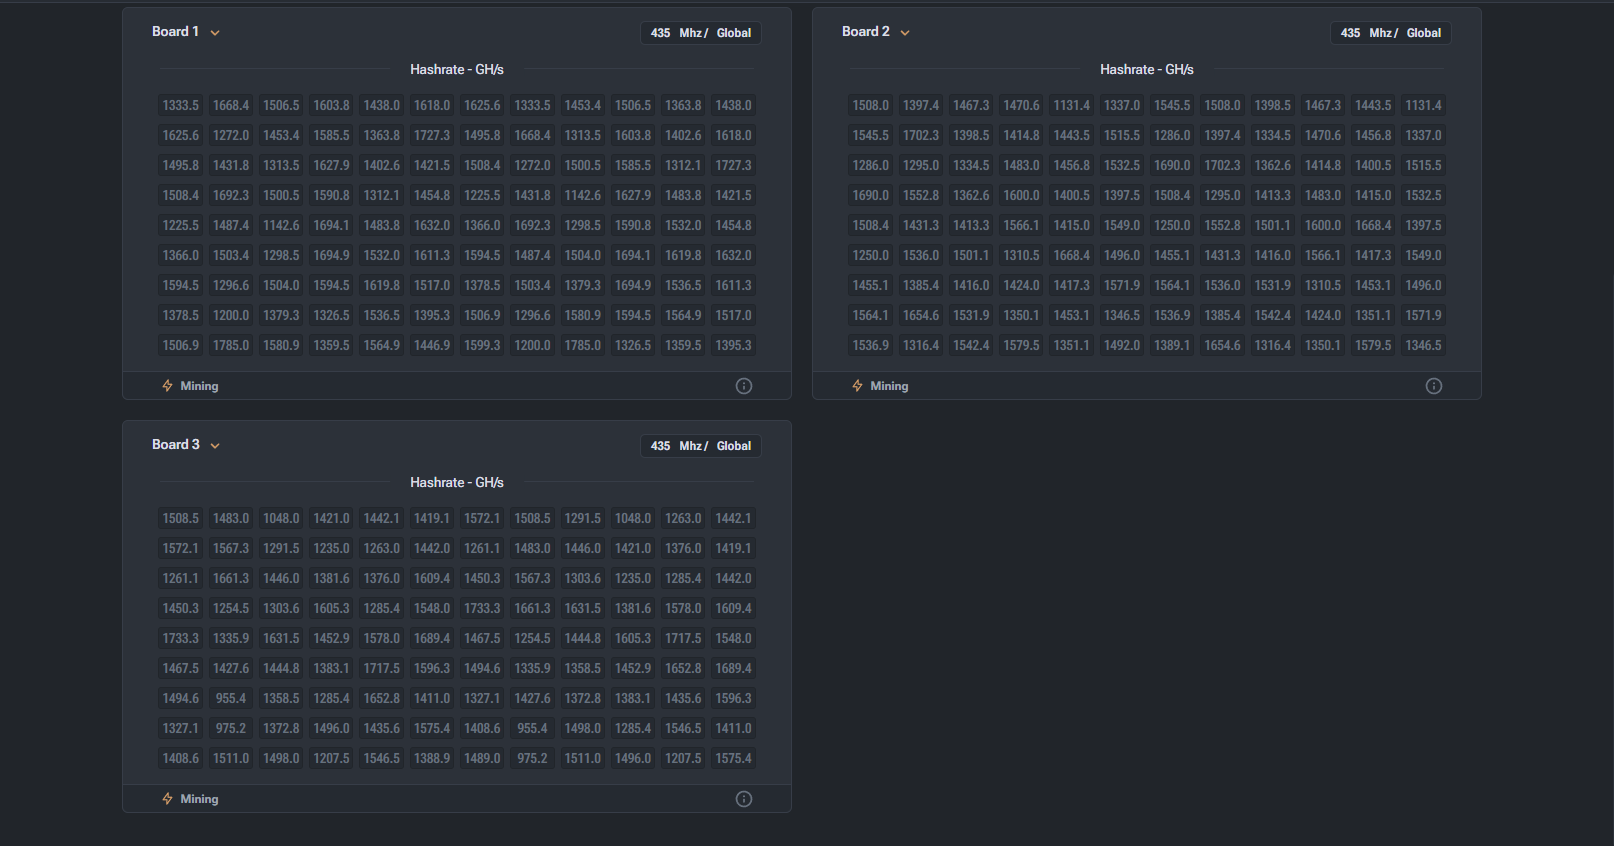This screenshot has height=846, width=1614.
Task: Click the Board 1 mining lightning icon
Action: 167,386
